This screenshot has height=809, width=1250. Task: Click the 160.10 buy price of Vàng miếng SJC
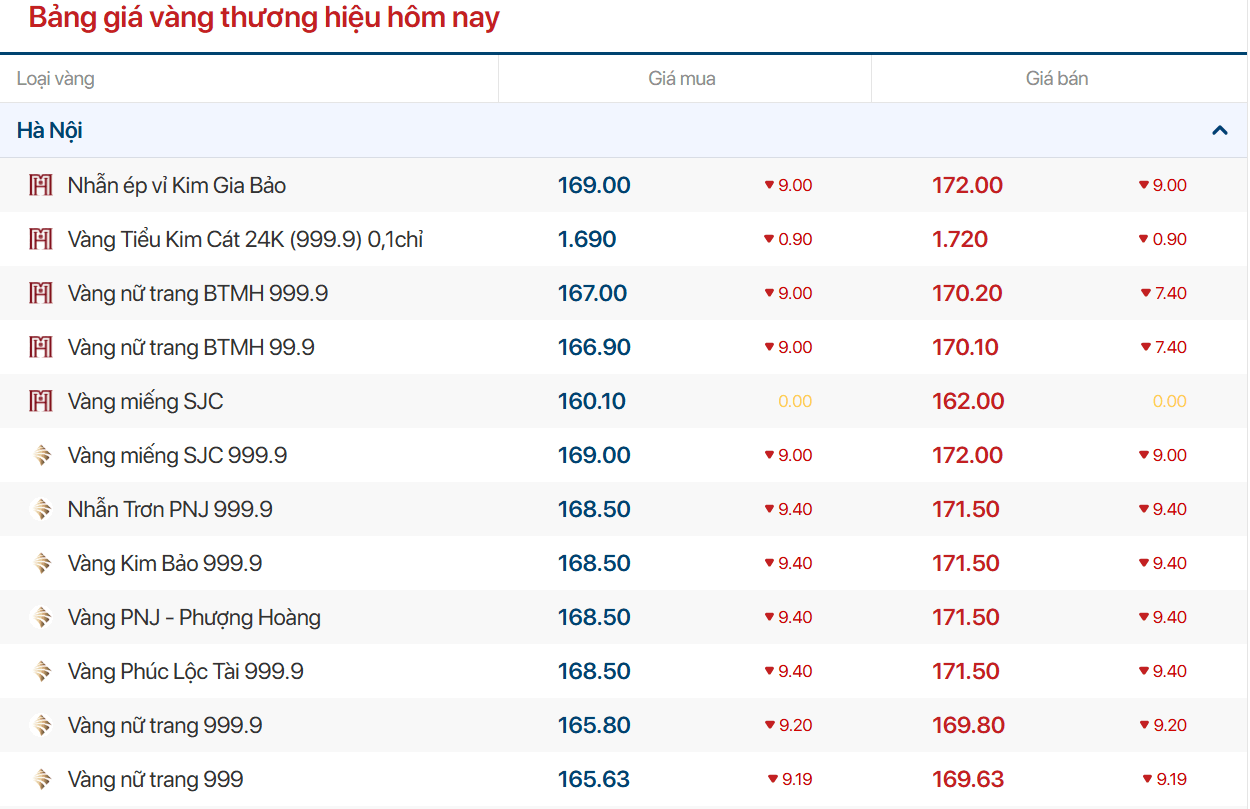[592, 401]
